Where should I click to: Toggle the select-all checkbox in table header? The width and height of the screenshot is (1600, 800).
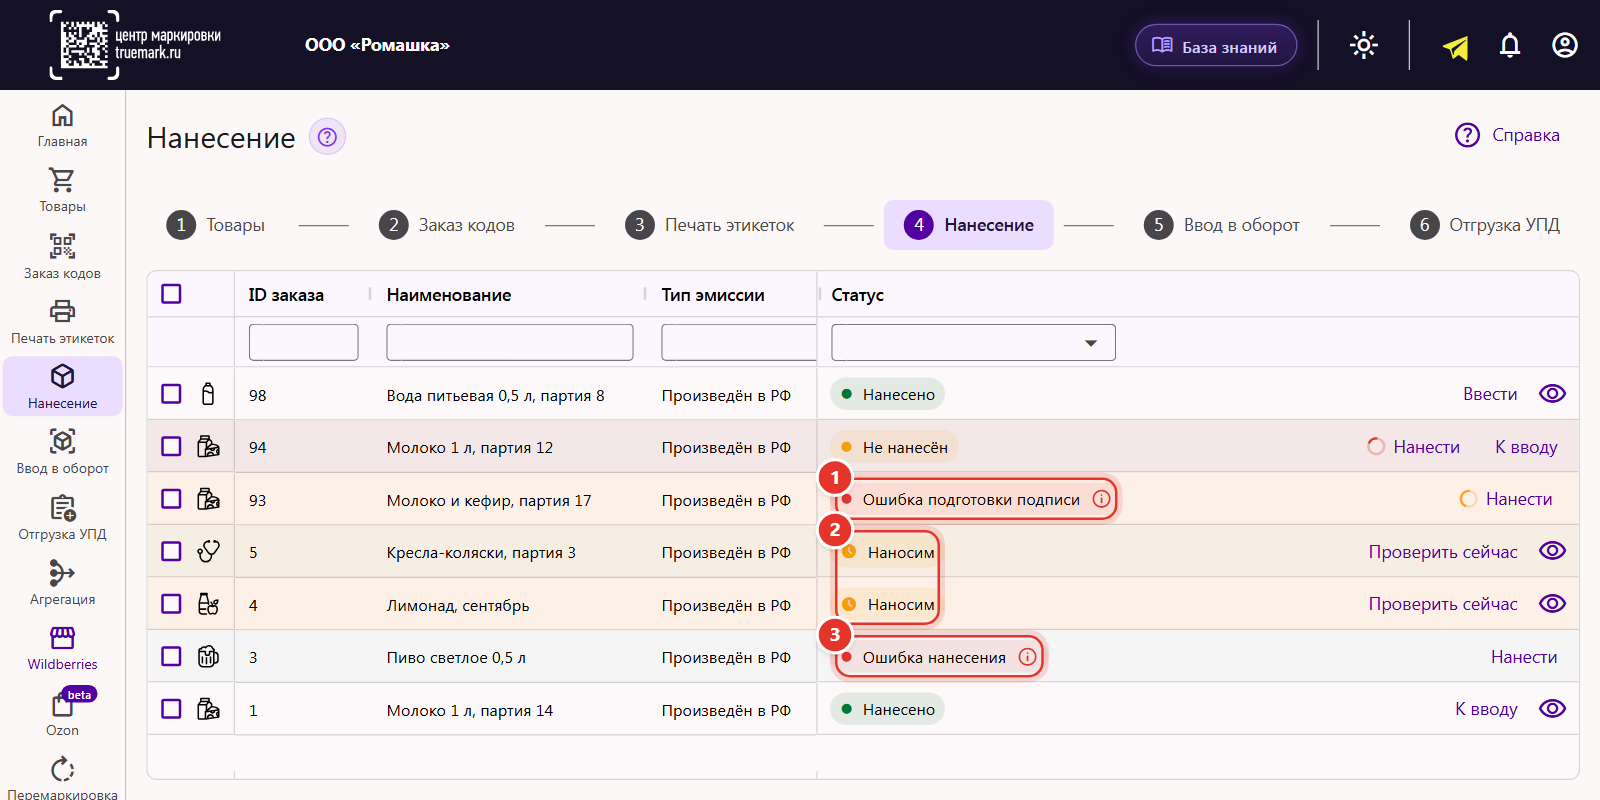point(171,294)
